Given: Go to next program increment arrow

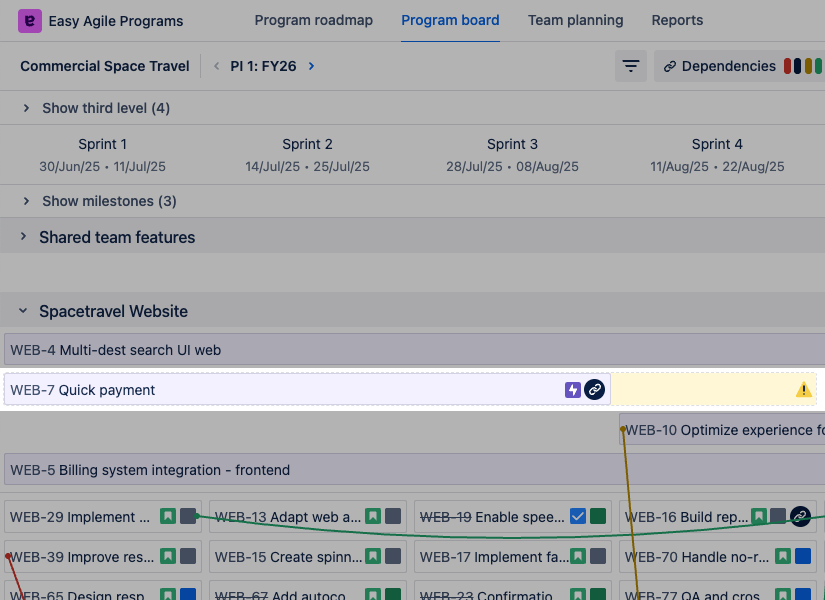Looking at the screenshot, I should [x=312, y=66].
